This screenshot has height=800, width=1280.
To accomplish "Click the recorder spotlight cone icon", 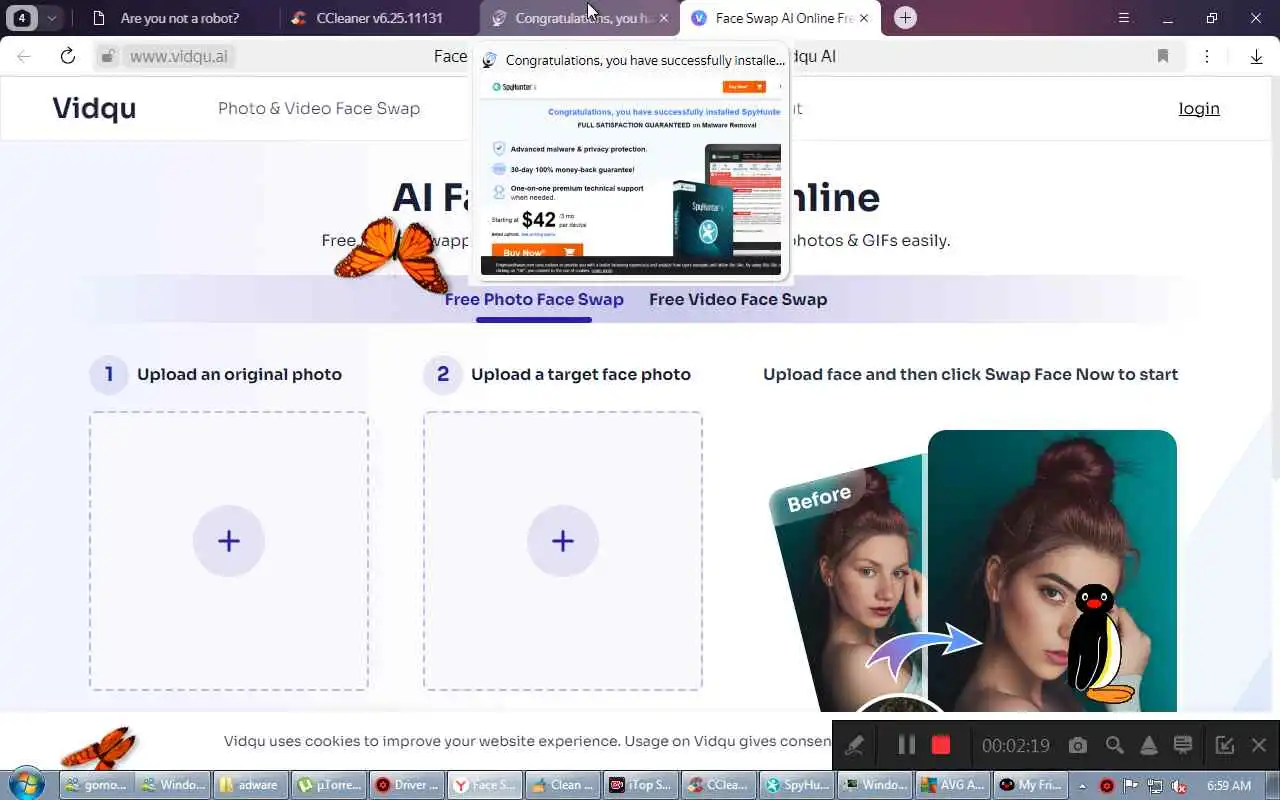I will tap(1149, 745).
